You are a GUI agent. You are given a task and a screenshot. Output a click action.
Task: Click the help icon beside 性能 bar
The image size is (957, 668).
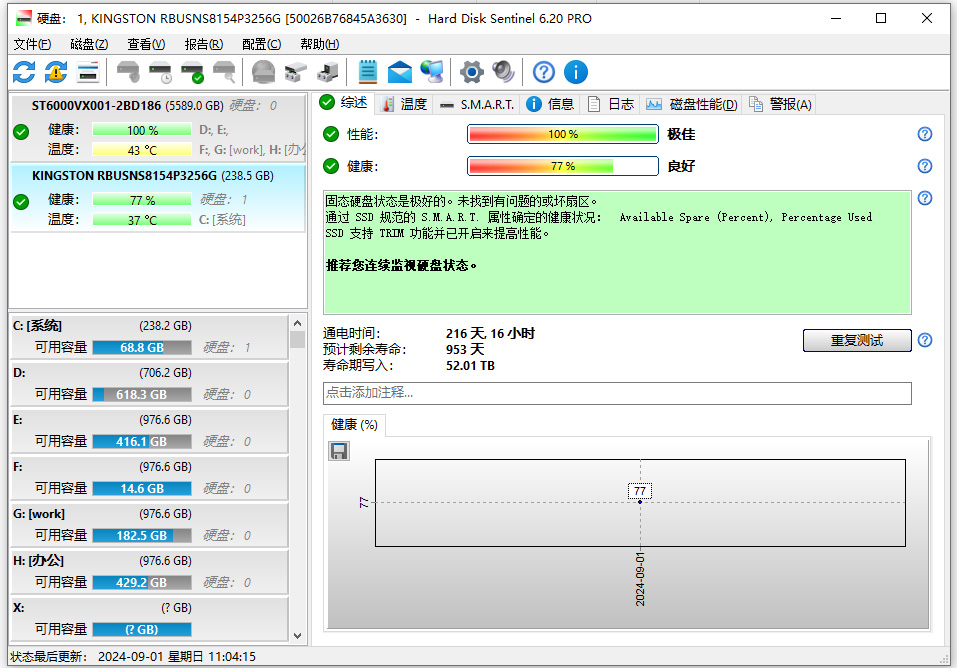click(925, 134)
